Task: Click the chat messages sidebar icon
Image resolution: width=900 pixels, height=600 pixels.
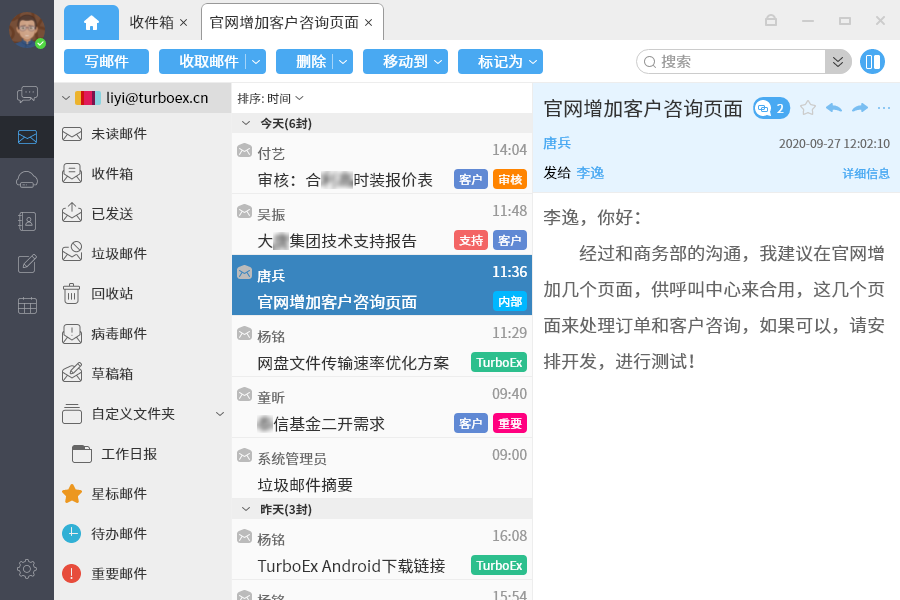Action: tap(27, 95)
